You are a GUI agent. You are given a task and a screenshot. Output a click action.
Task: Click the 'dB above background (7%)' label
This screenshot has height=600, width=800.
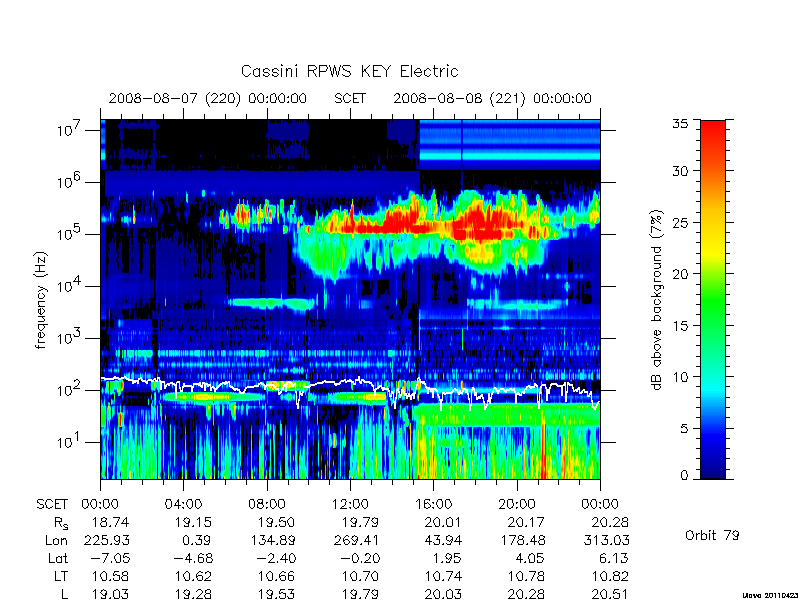(657, 300)
